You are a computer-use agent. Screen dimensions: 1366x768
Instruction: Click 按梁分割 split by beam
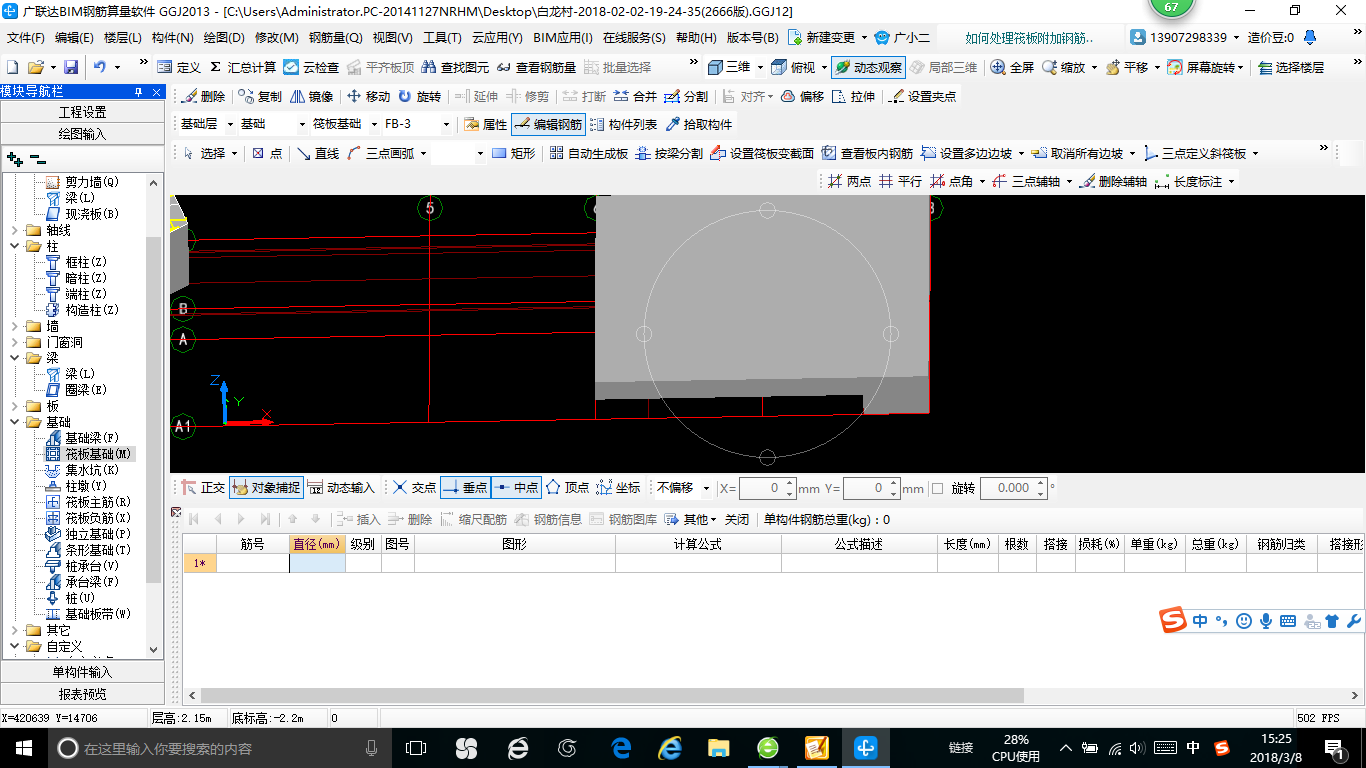669,153
